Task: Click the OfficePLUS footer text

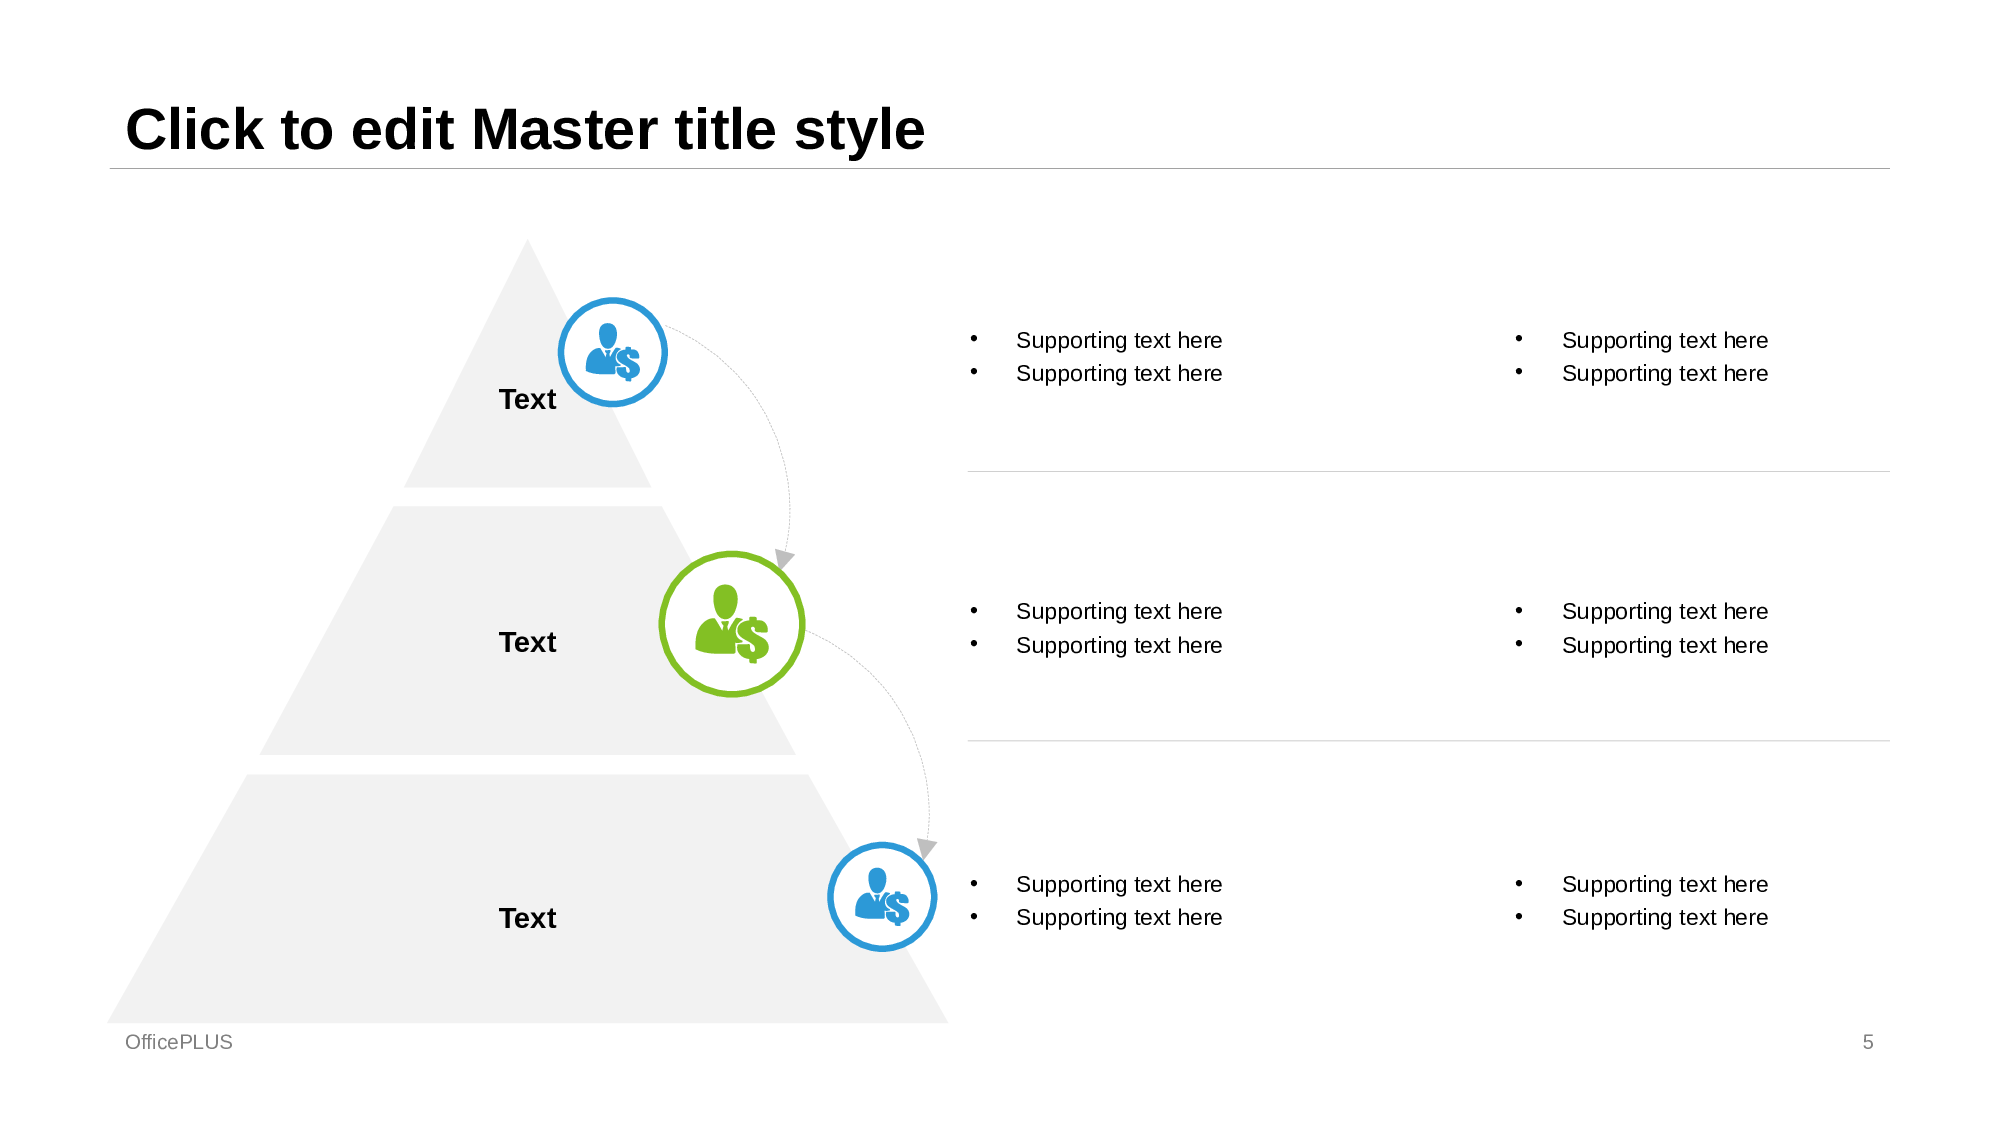Action: click(x=179, y=1042)
